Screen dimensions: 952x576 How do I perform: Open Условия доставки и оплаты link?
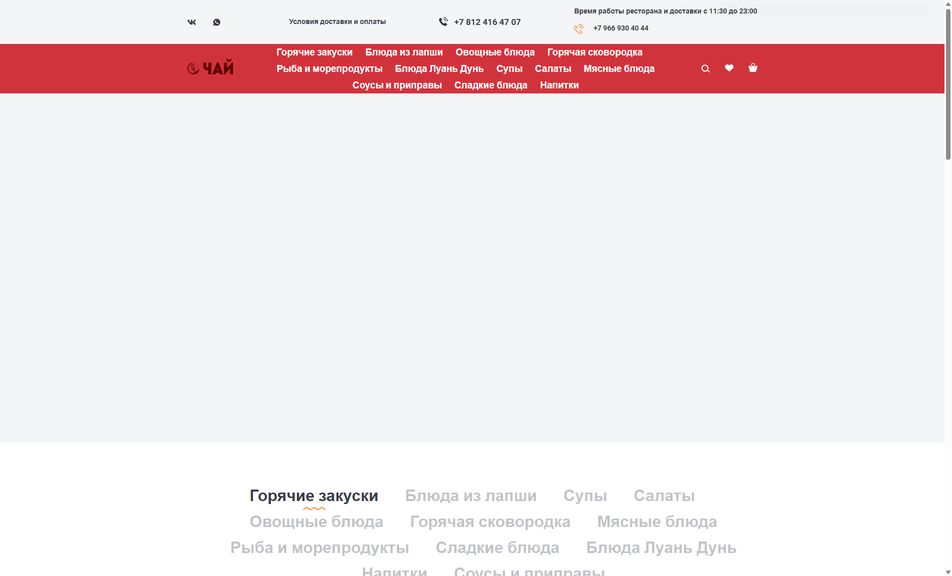[337, 22]
